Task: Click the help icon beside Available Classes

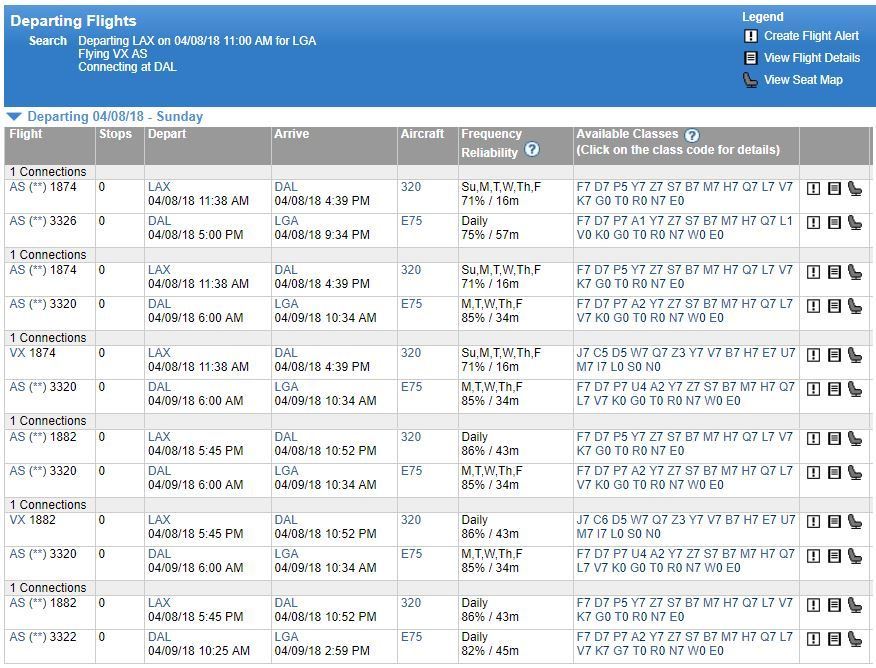Action: [692, 135]
